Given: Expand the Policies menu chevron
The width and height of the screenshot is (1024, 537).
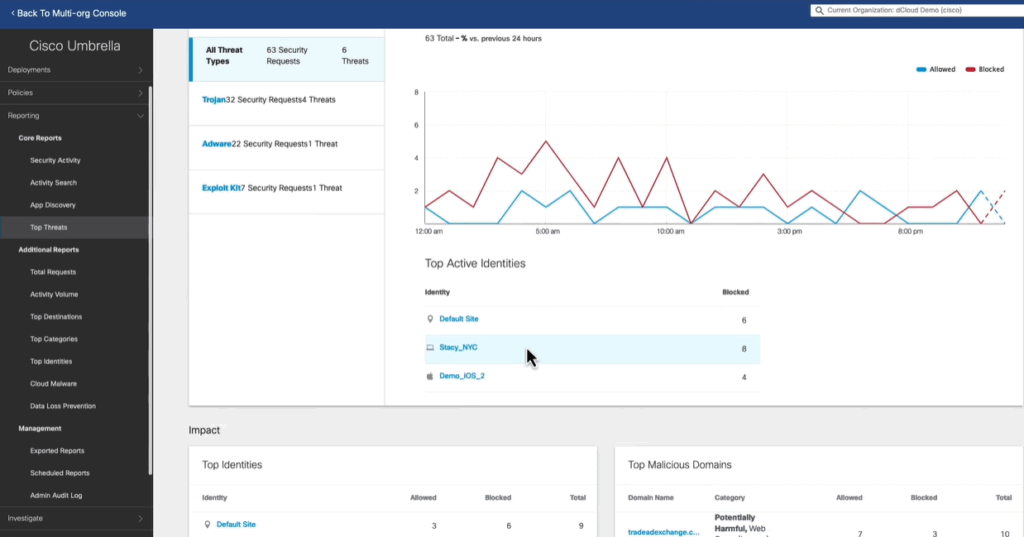Looking at the screenshot, I should pyautogui.click(x=140, y=93).
